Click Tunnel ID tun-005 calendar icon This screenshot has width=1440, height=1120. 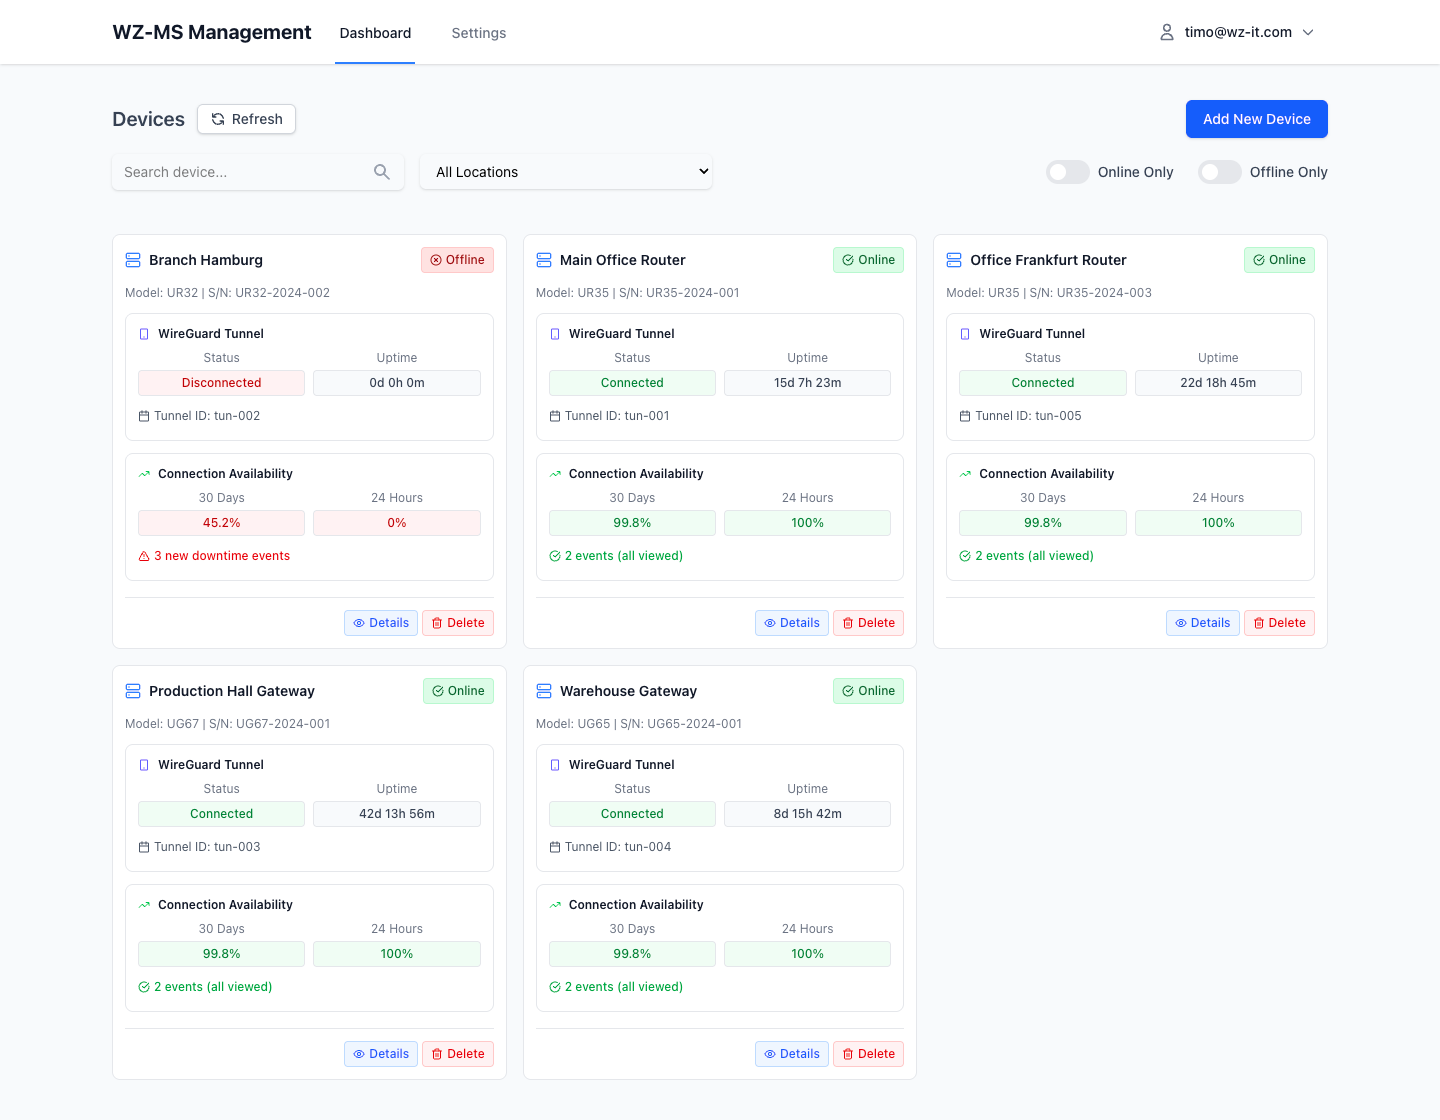coord(965,416)
